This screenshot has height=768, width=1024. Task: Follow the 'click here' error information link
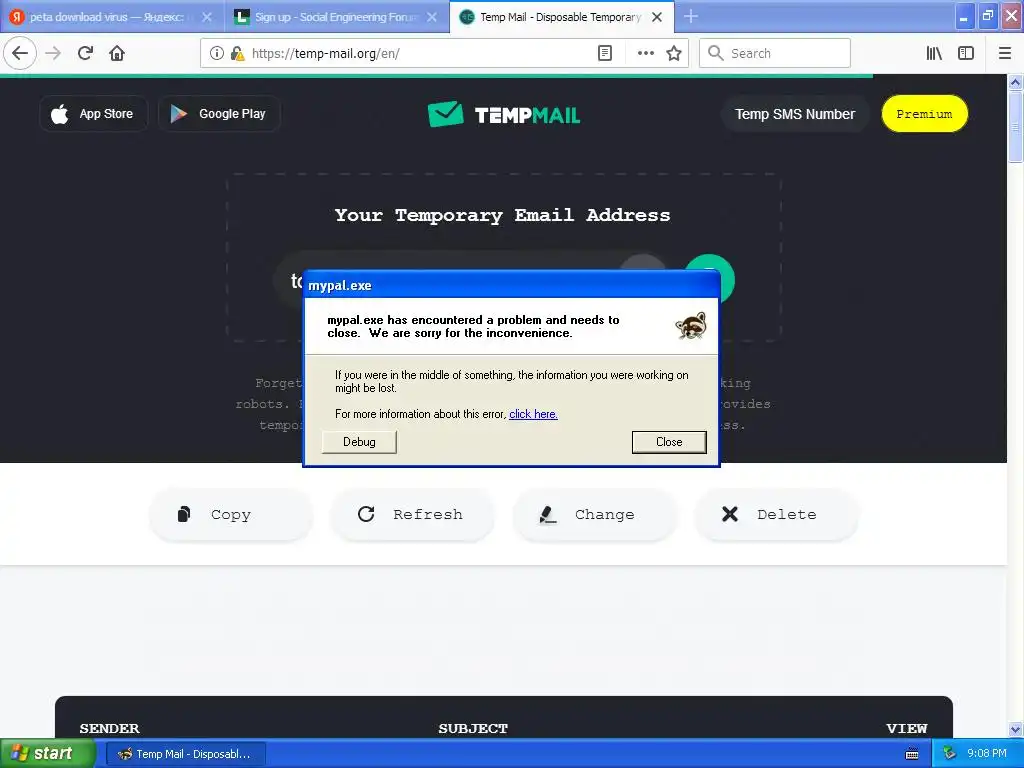click(x=533, y=414)
